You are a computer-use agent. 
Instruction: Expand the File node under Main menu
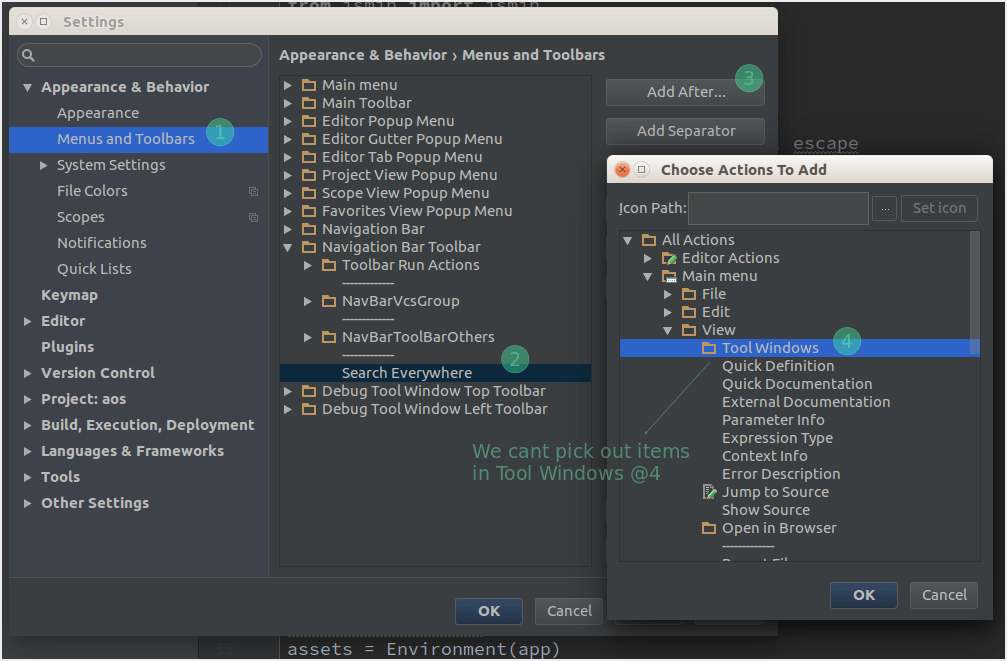click(667, 293)
